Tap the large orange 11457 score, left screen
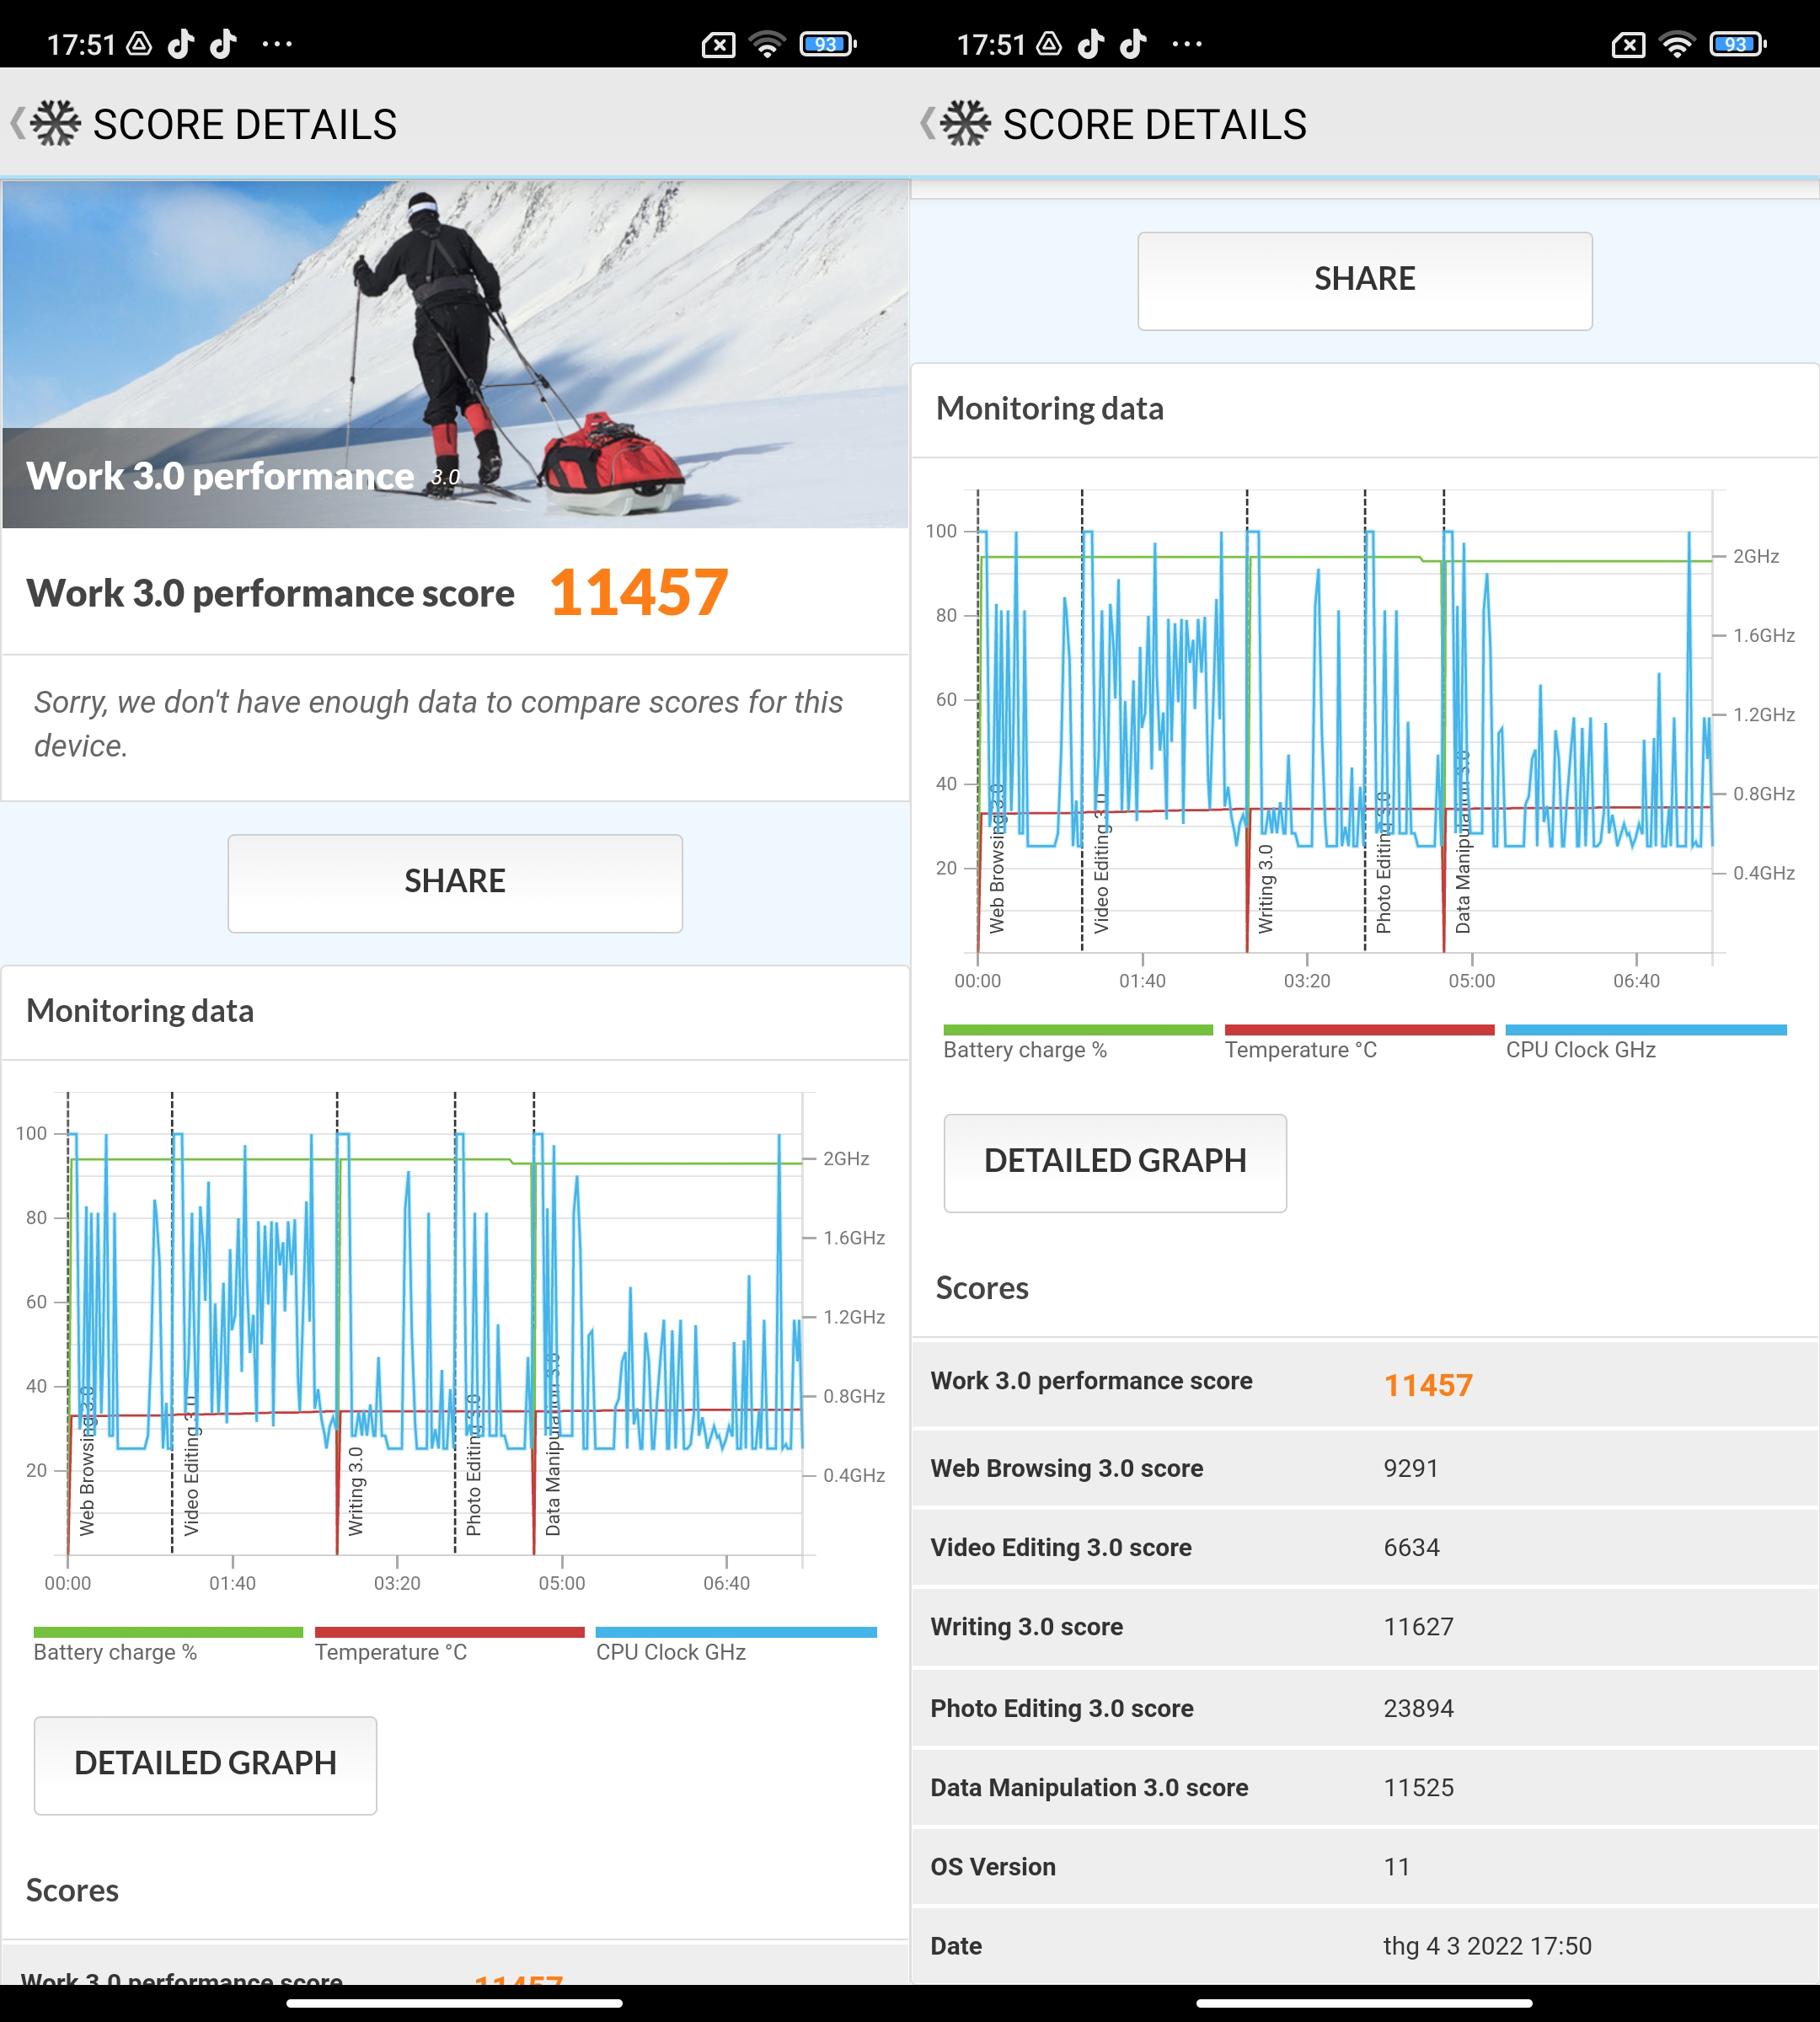Screen dimensions: 1820x2022 click(638, 592)
